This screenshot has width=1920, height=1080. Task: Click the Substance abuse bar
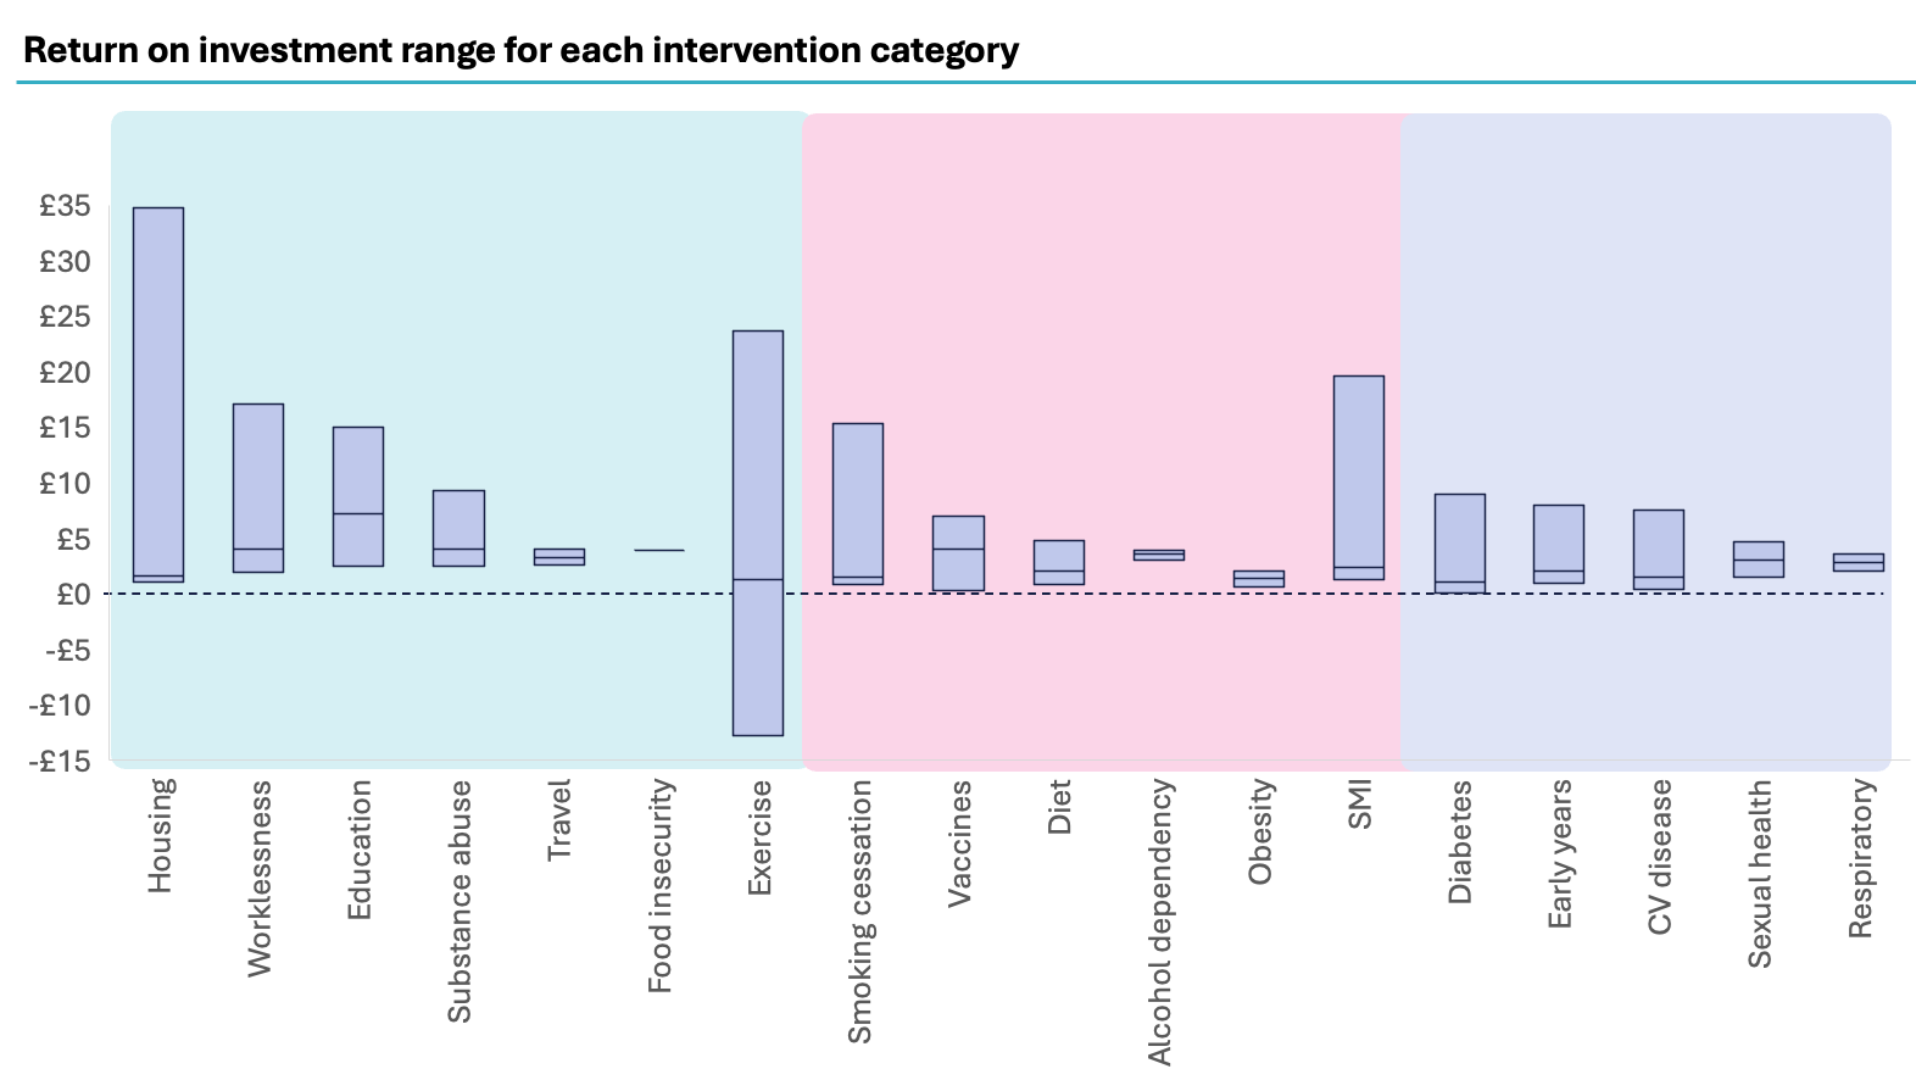coord(458,528)
